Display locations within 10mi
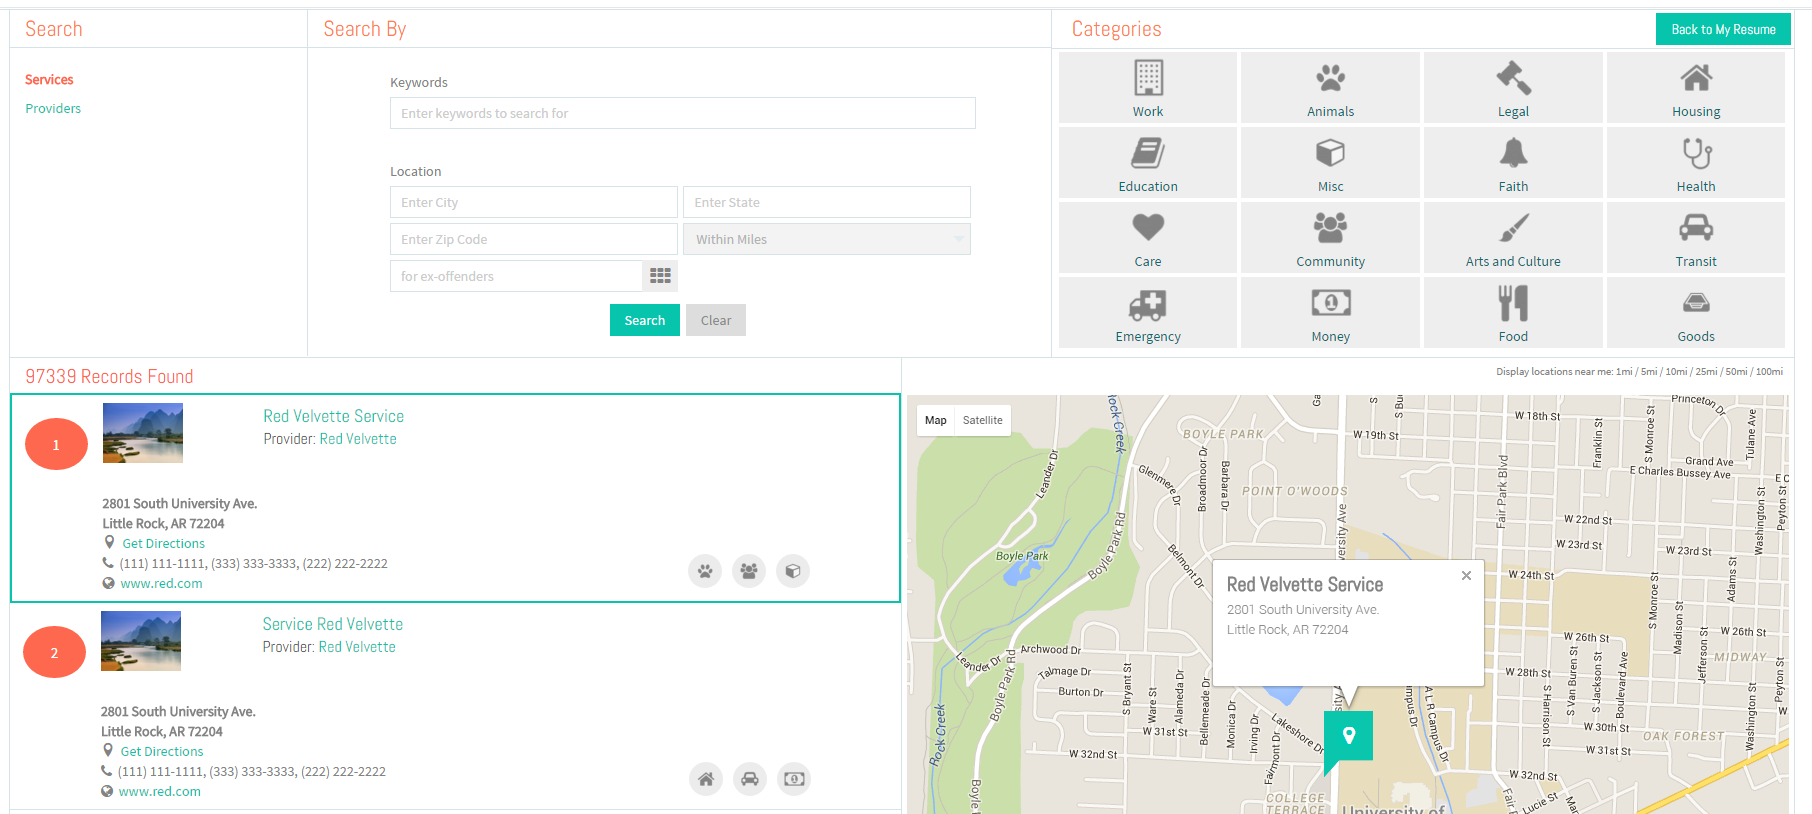The image size is (1812, 814). coord(1676,371)
